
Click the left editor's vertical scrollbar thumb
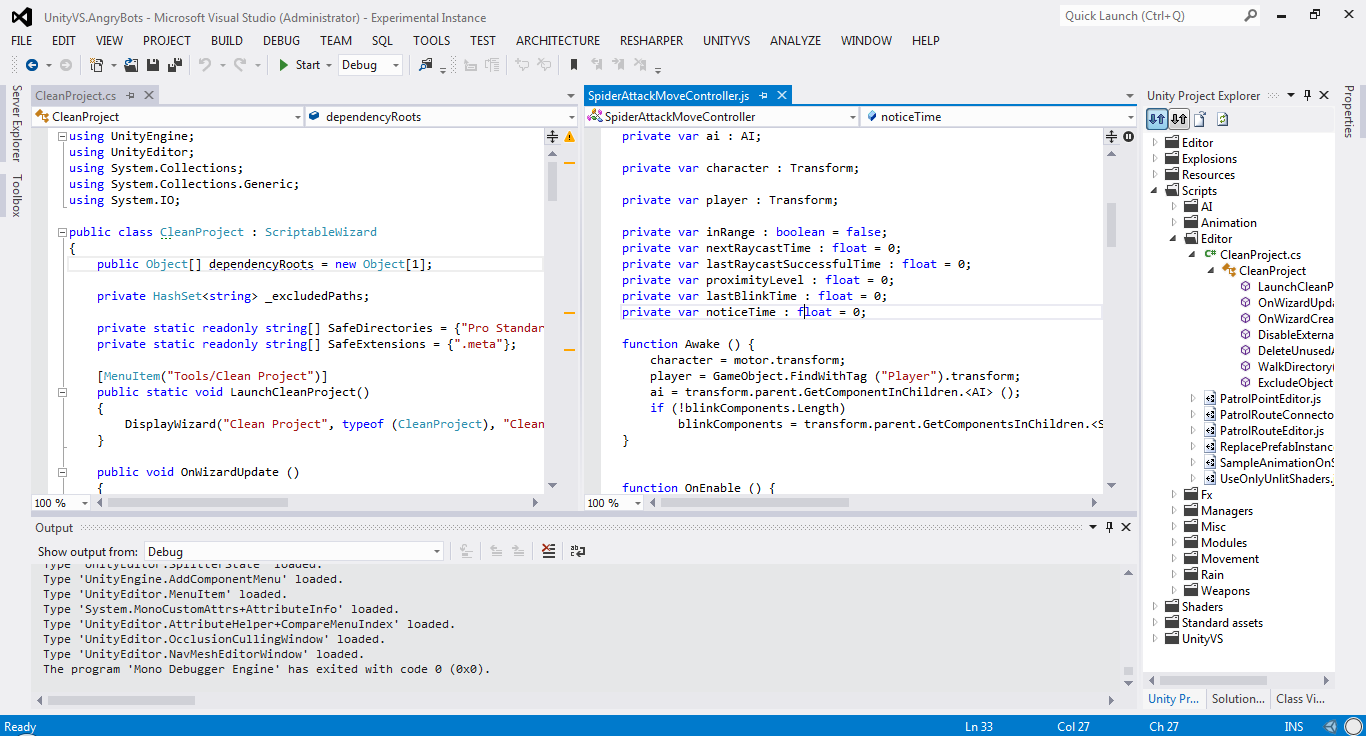click(552, 183)
